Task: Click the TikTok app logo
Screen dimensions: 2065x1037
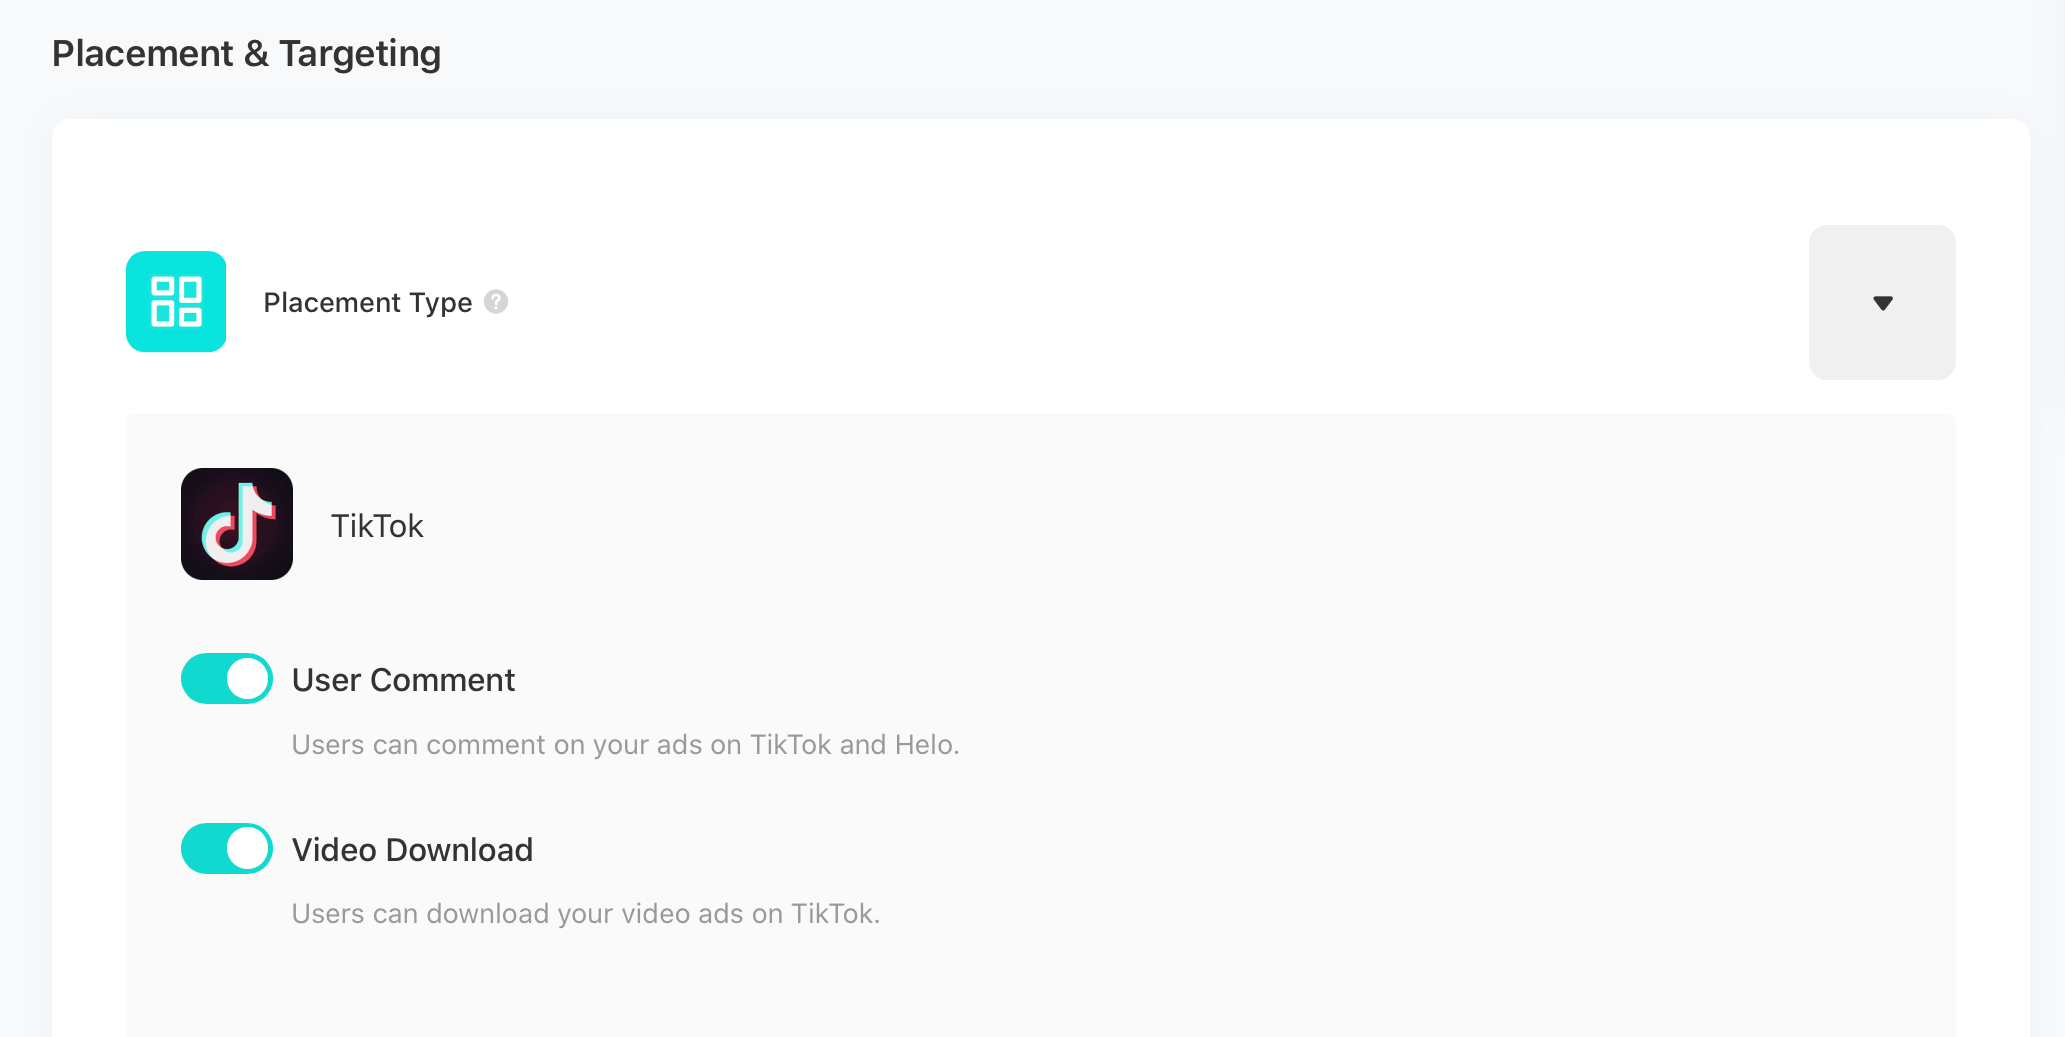Action: [x=237, y=524]
